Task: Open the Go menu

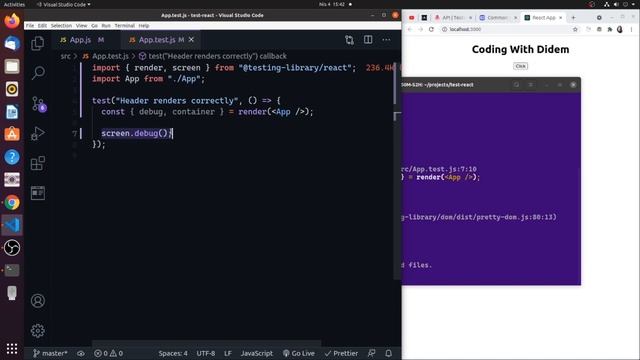Action: tap(94, 26)
